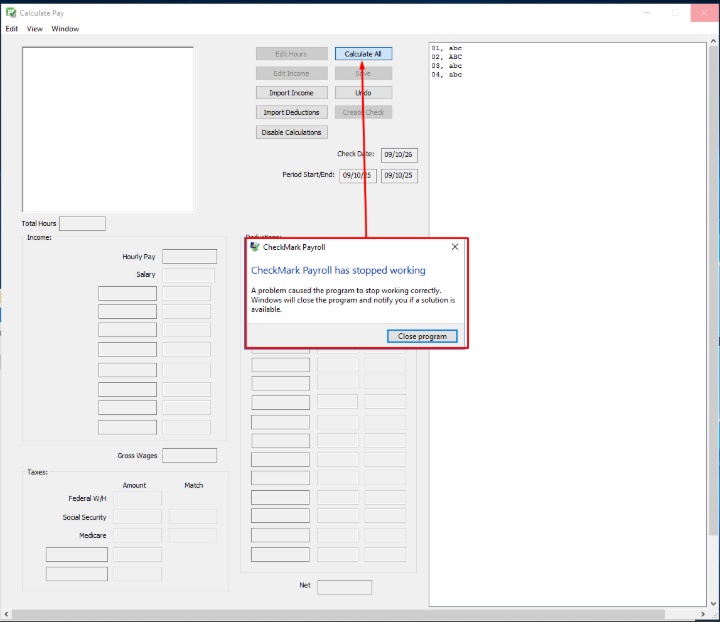This screenshot has width=720, height=622.
Task: Click the Gross Wages field
Action: click(189, 455)
